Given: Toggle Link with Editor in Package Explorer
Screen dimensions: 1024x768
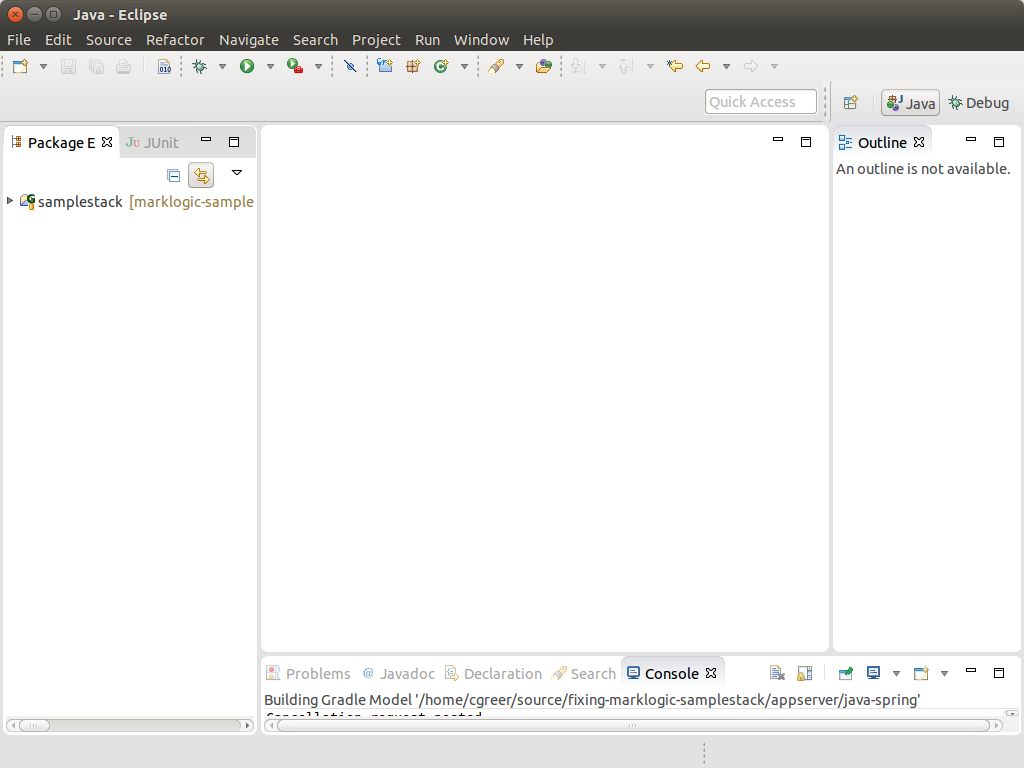Looking at the screenshot, I should 201,175.
